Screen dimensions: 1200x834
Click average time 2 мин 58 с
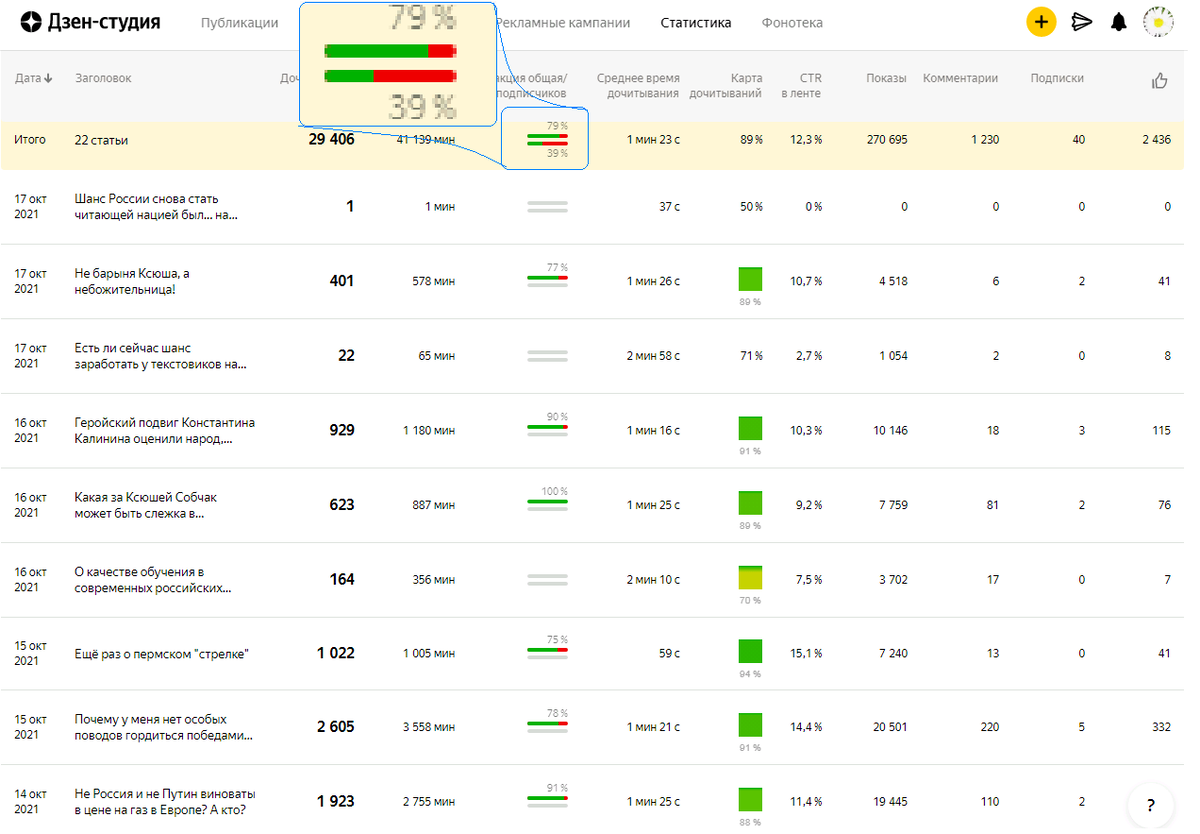[653, 356]
